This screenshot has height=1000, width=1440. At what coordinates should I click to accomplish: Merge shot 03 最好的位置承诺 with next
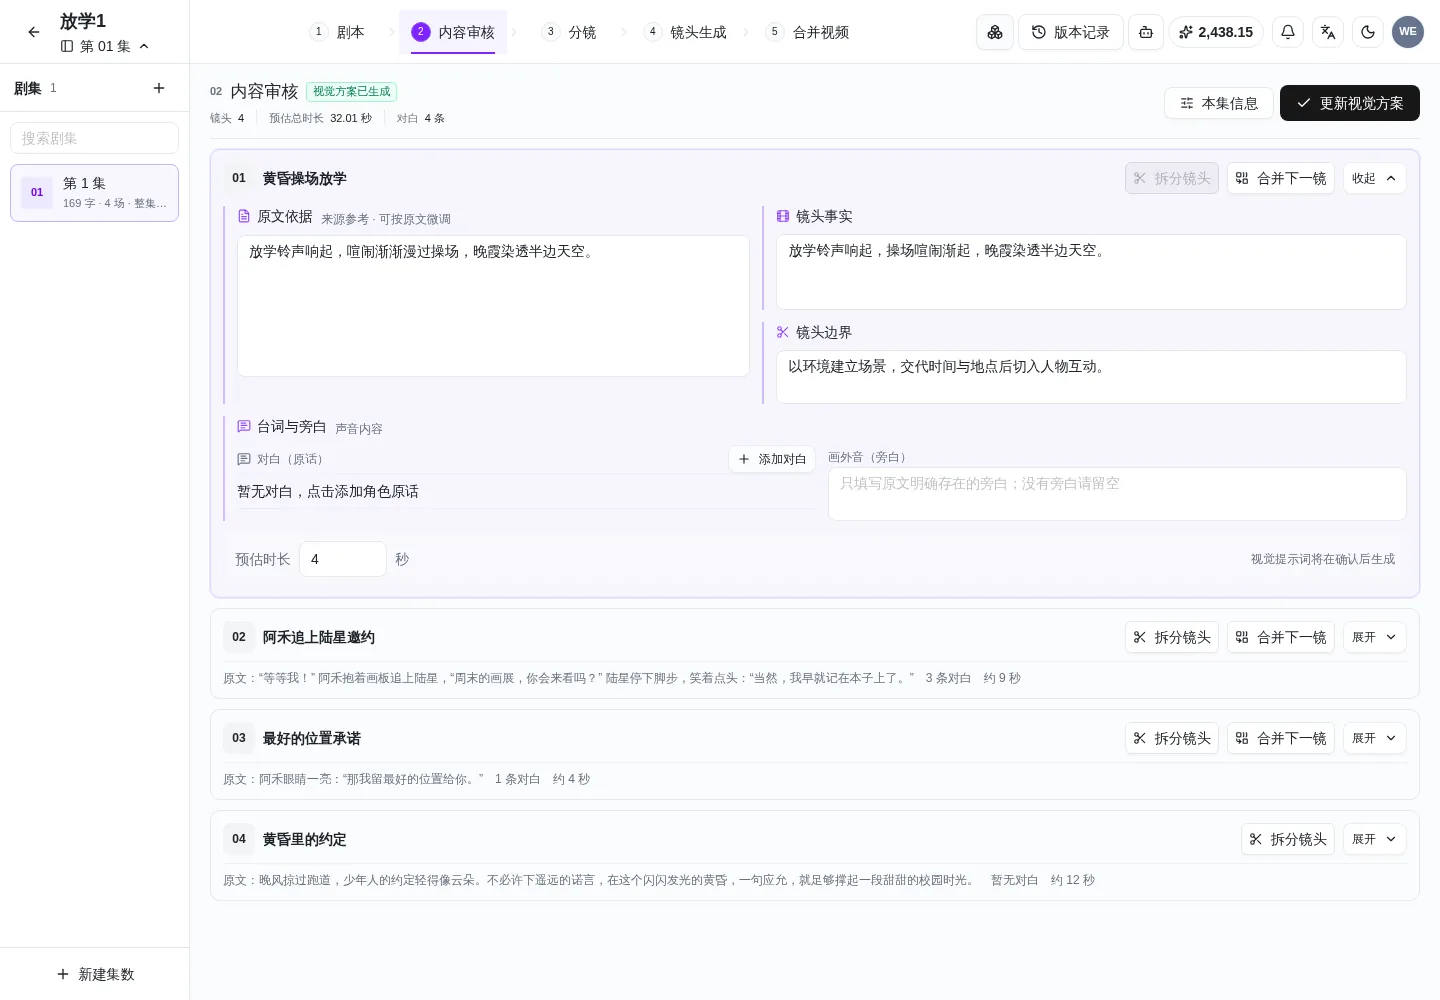click(x=1281, y=738)
